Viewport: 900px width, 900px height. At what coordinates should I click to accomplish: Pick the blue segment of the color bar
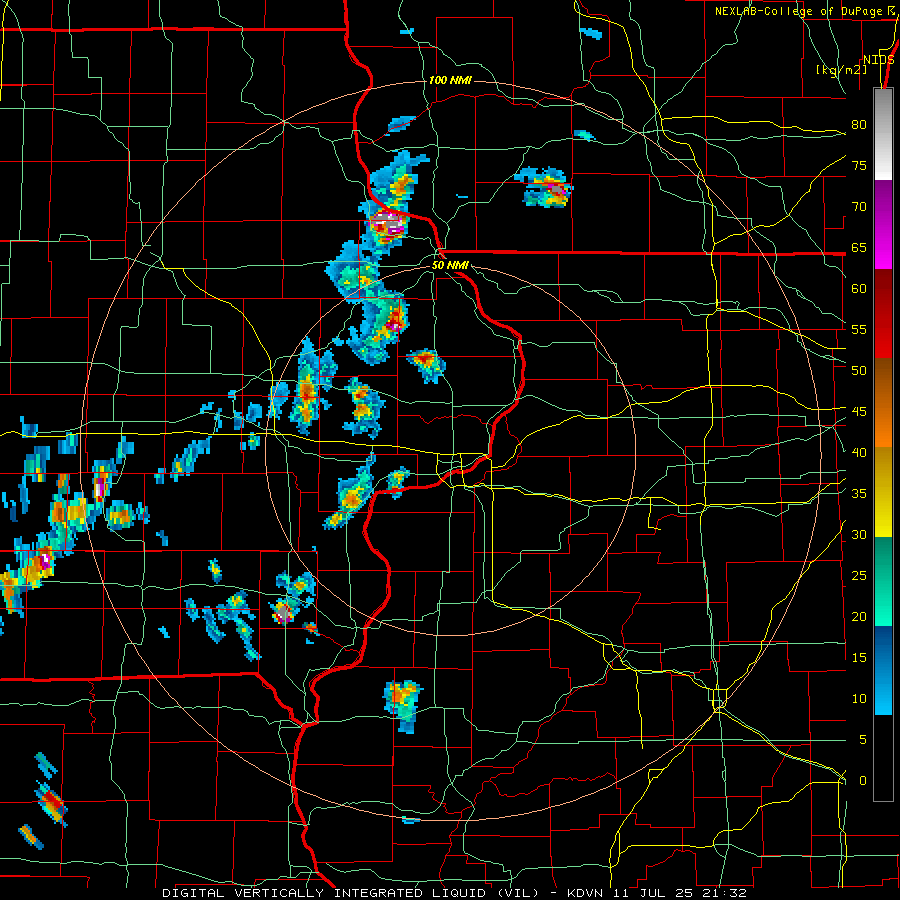883,670
